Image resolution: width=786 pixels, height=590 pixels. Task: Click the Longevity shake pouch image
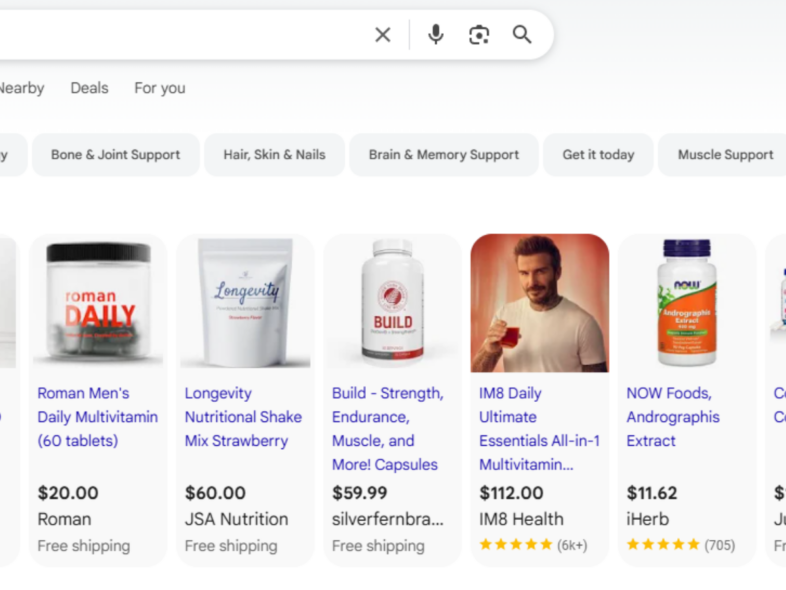coord(245,303)
